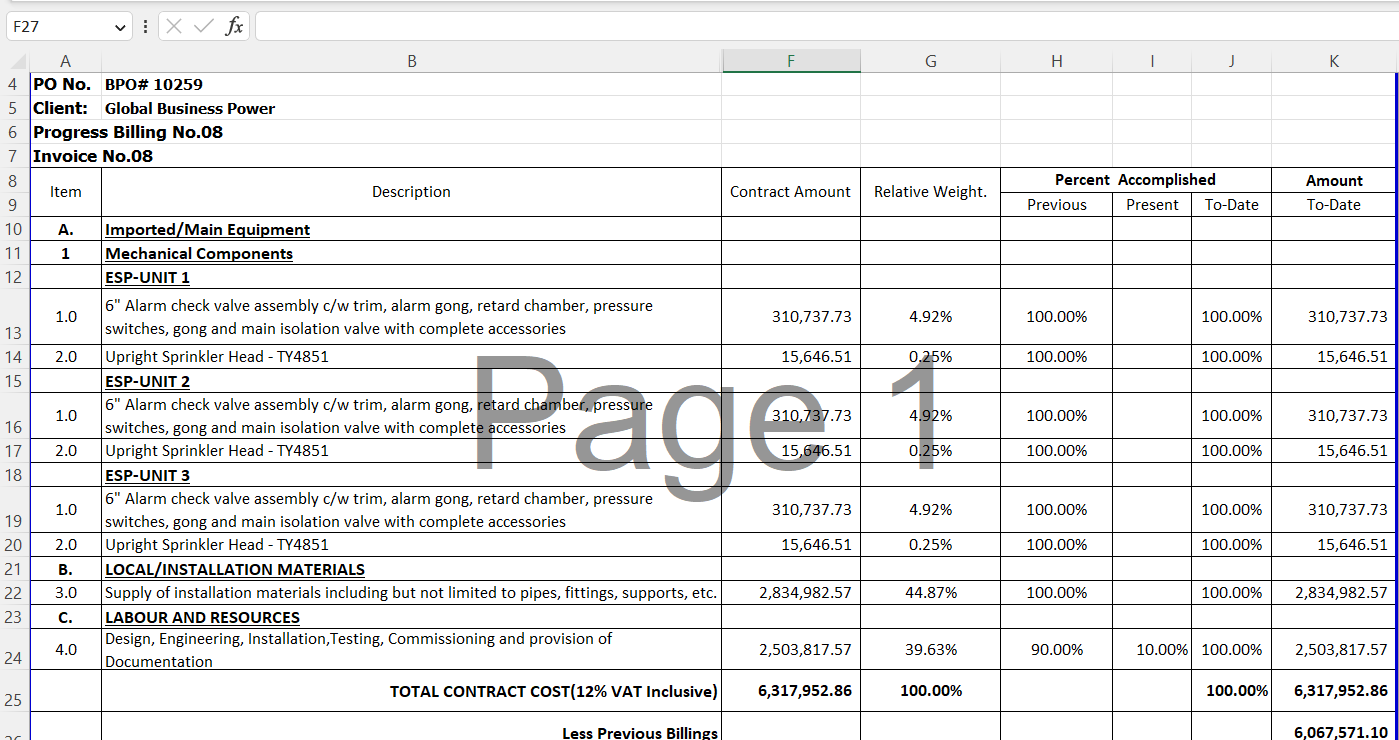The image size is (1399, 740).
Task: Select the 90.00% previous percent cell
Action: [1056, 649]
